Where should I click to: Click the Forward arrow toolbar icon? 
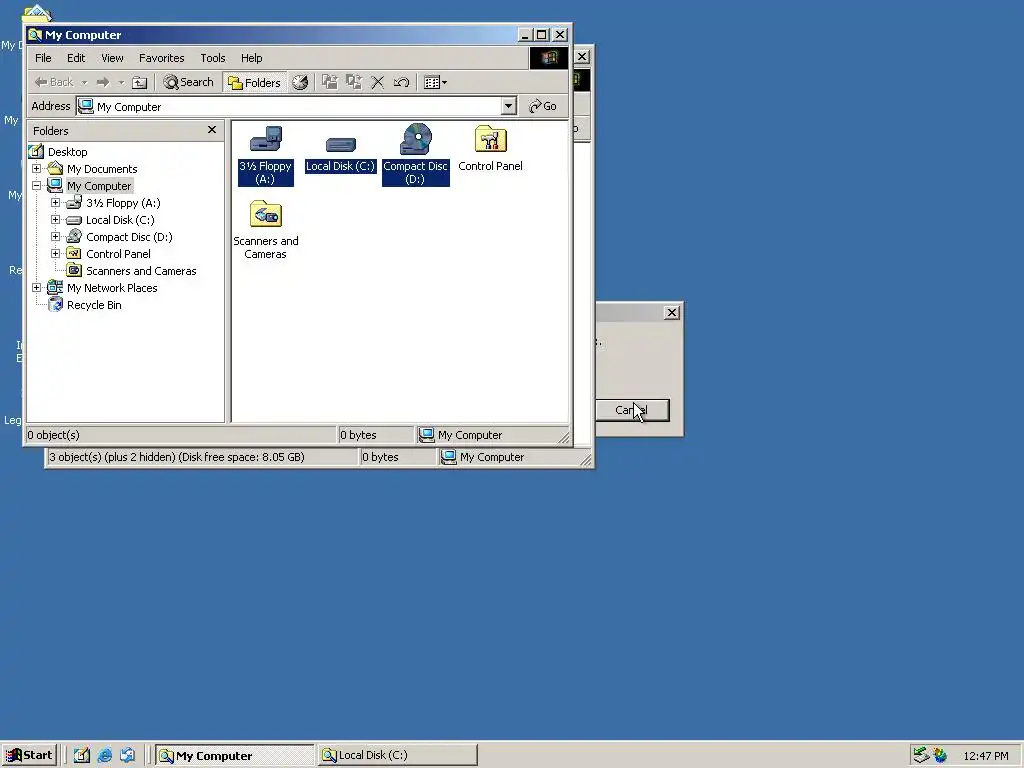103,82
